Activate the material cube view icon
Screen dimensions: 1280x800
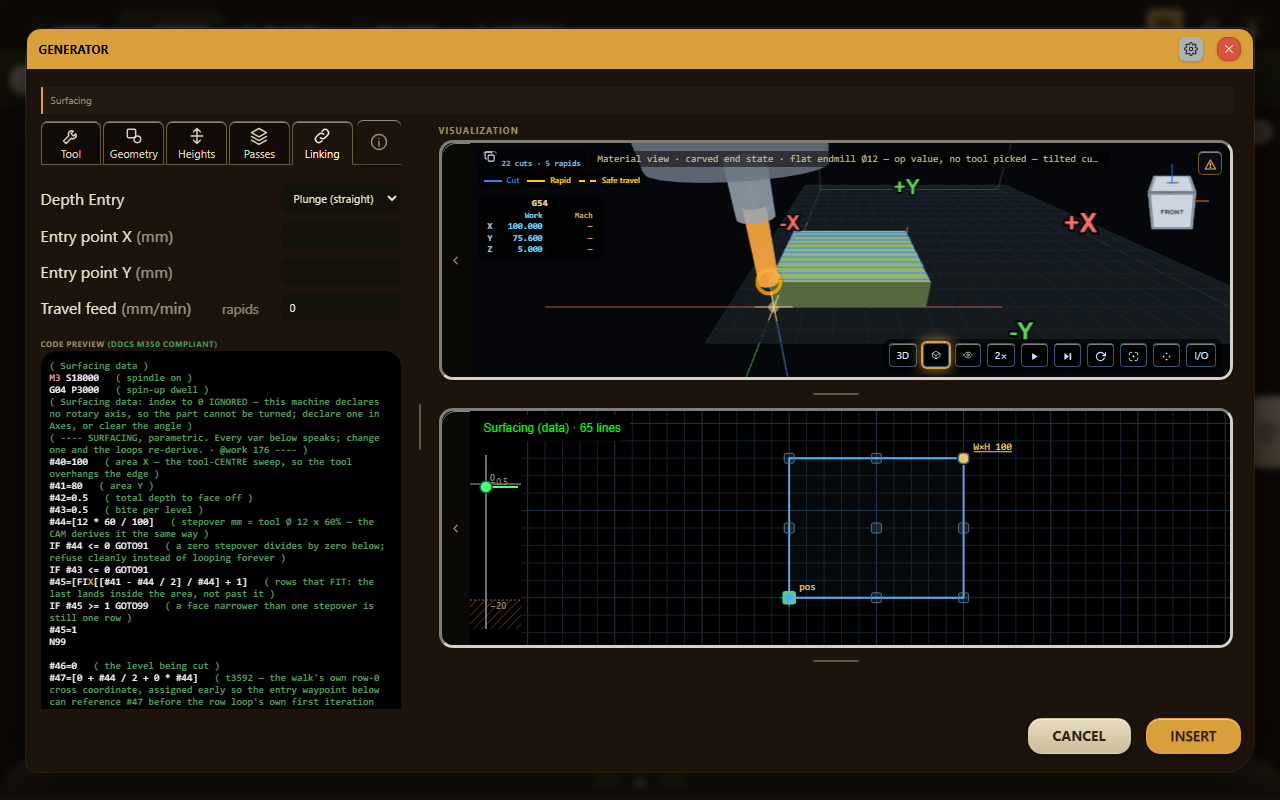[935, 355]
